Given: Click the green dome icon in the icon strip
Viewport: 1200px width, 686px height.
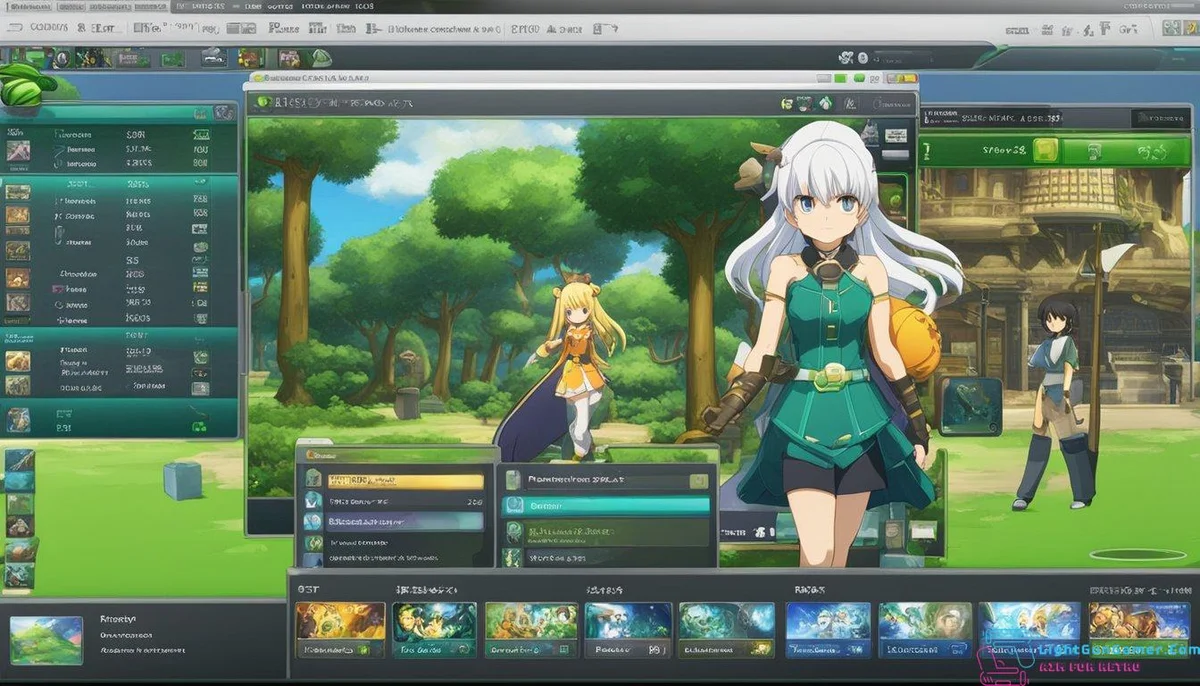Looking at the screenshot, I should click(322, 58).
